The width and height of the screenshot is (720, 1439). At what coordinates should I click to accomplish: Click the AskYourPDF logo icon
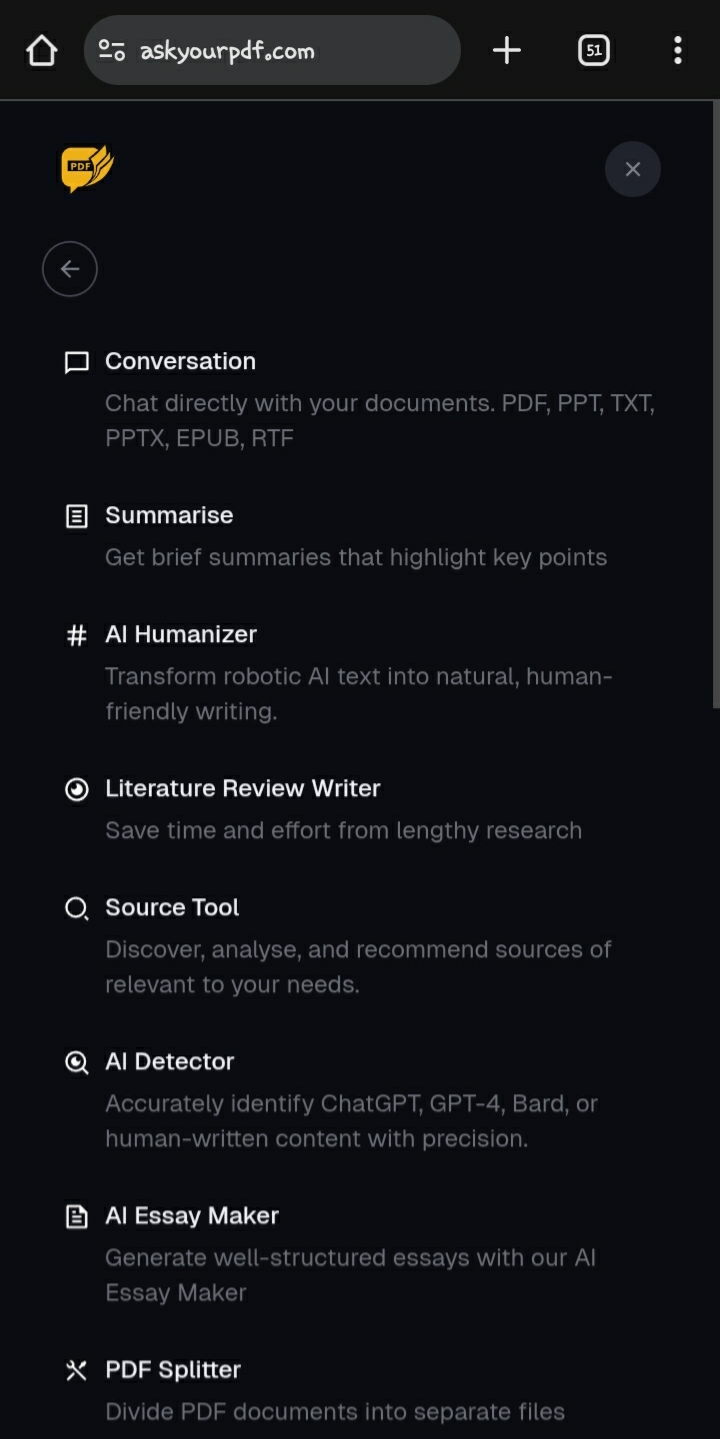point(87,169)
